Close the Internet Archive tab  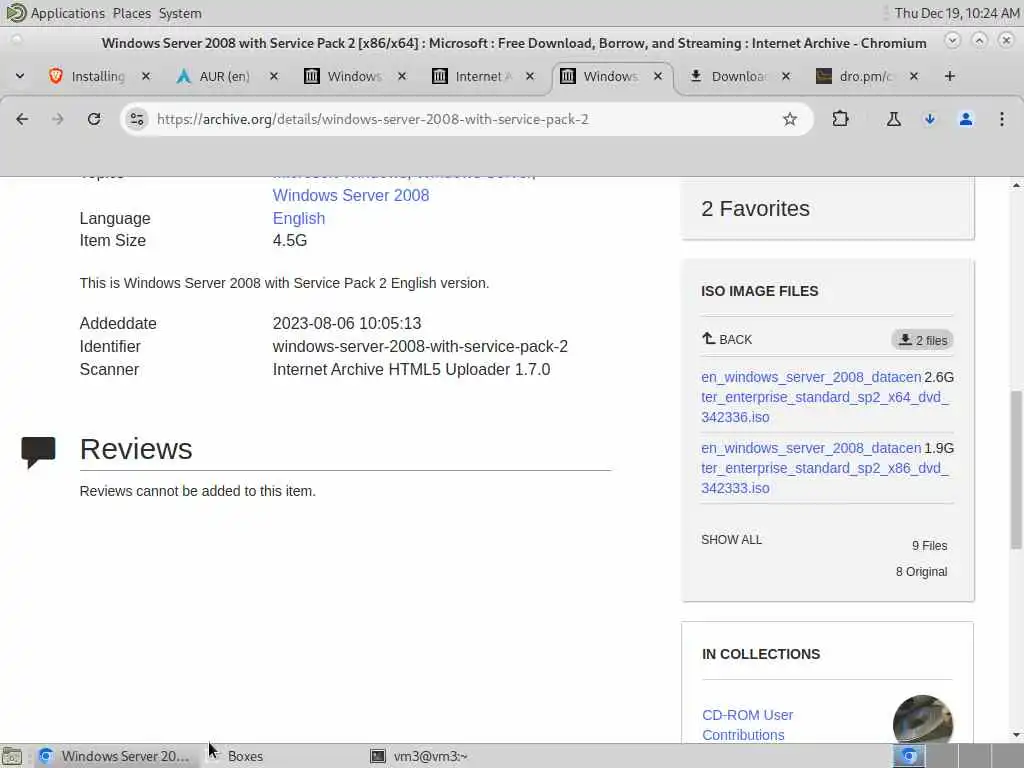(530, 76)
